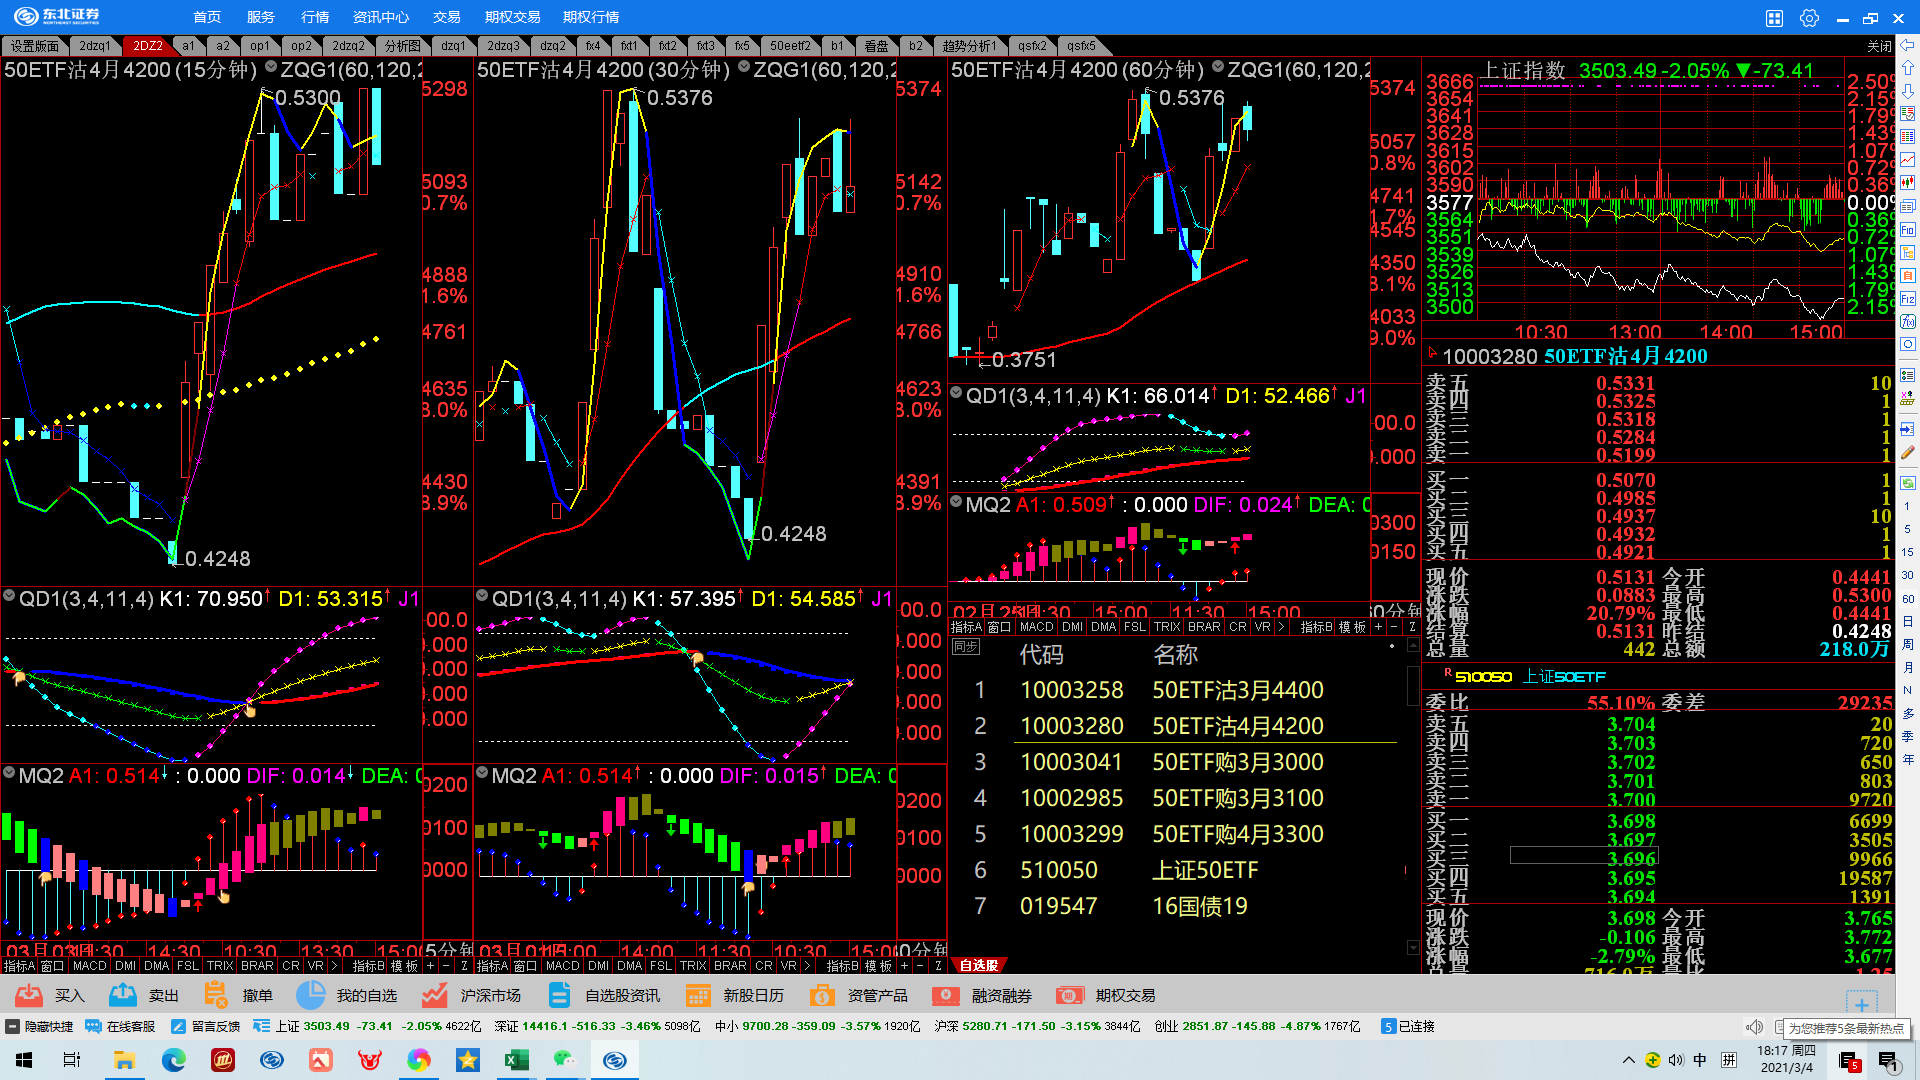The width and height of the screenshot is (1920, 1080).
Task: Open 在线客服 chat icon
Action: (94, 1026)
